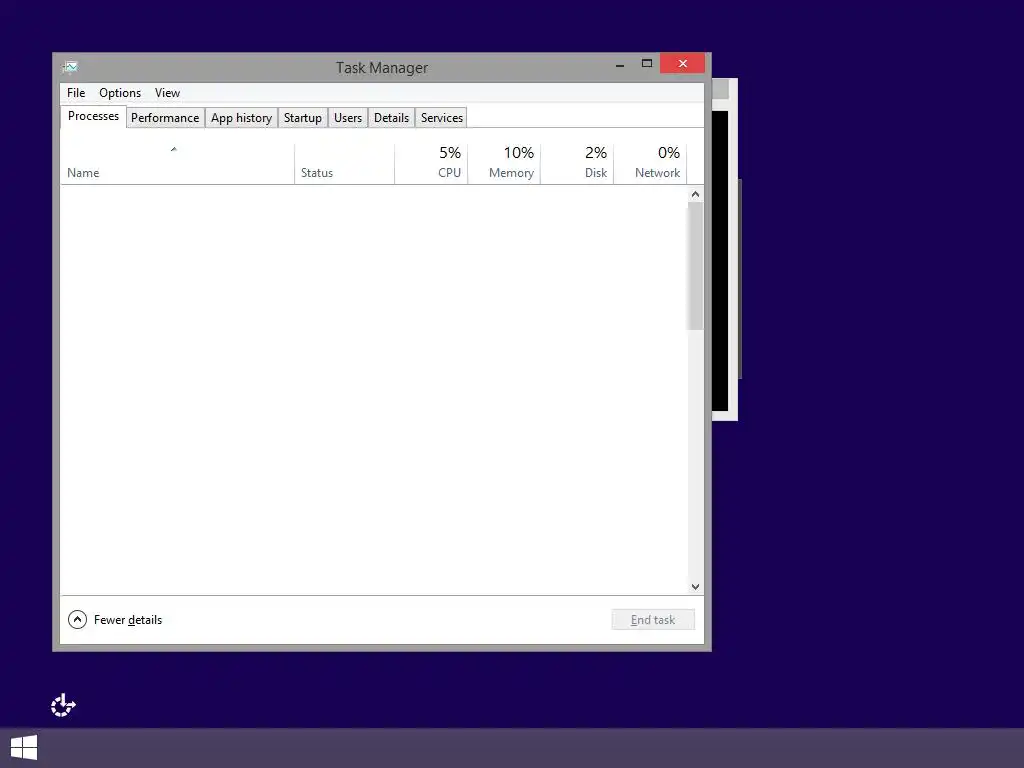Click the scrollbar down arrow

click(696, 586)
